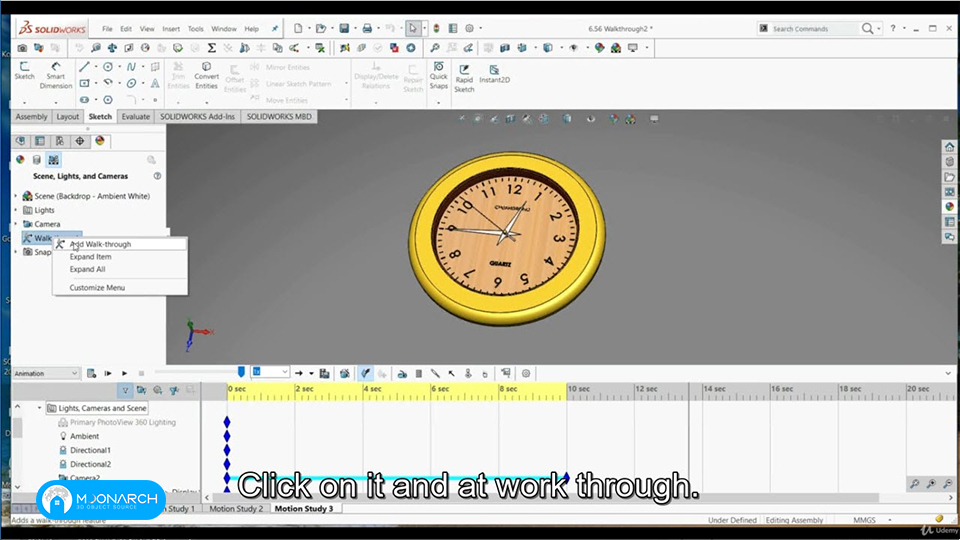Viewport: 960px width, 540px height.
Task: Switch to the Motion Study 2 tab
Action: [236, 509]
